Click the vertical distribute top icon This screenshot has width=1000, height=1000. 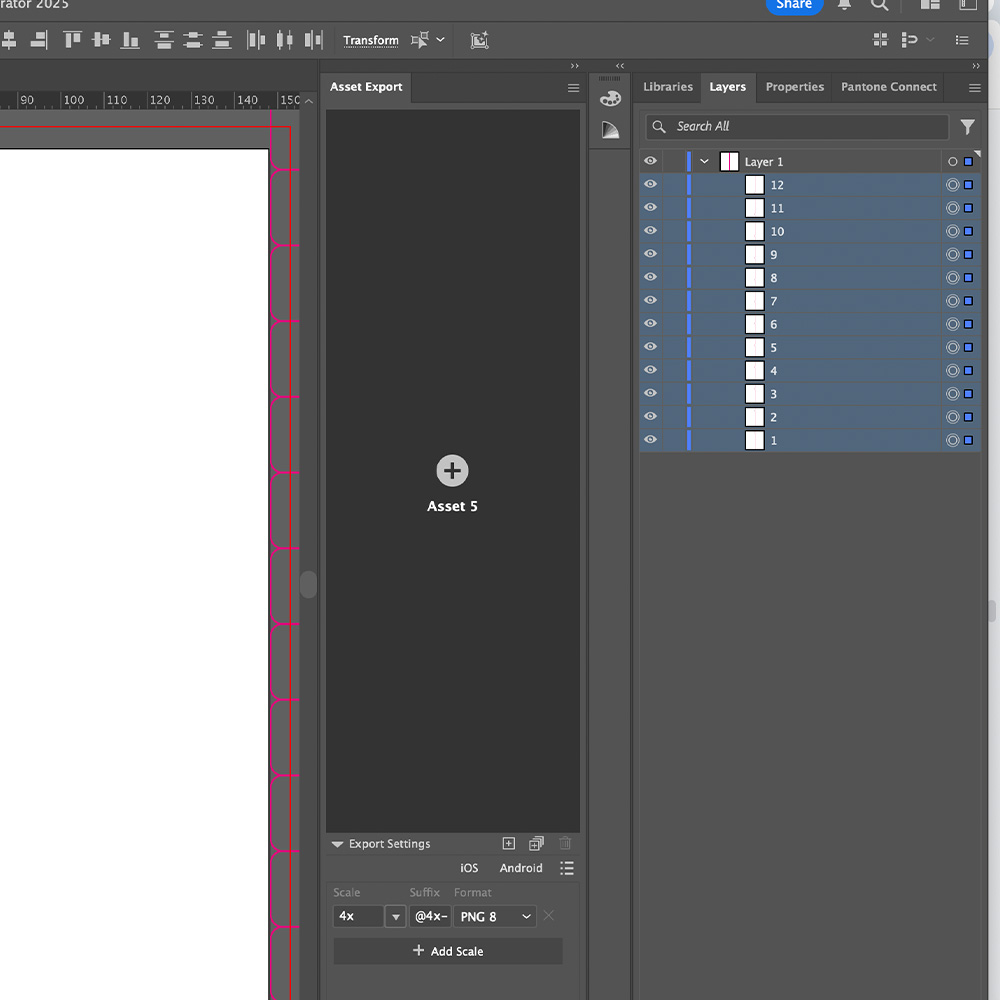click(164, 40)
